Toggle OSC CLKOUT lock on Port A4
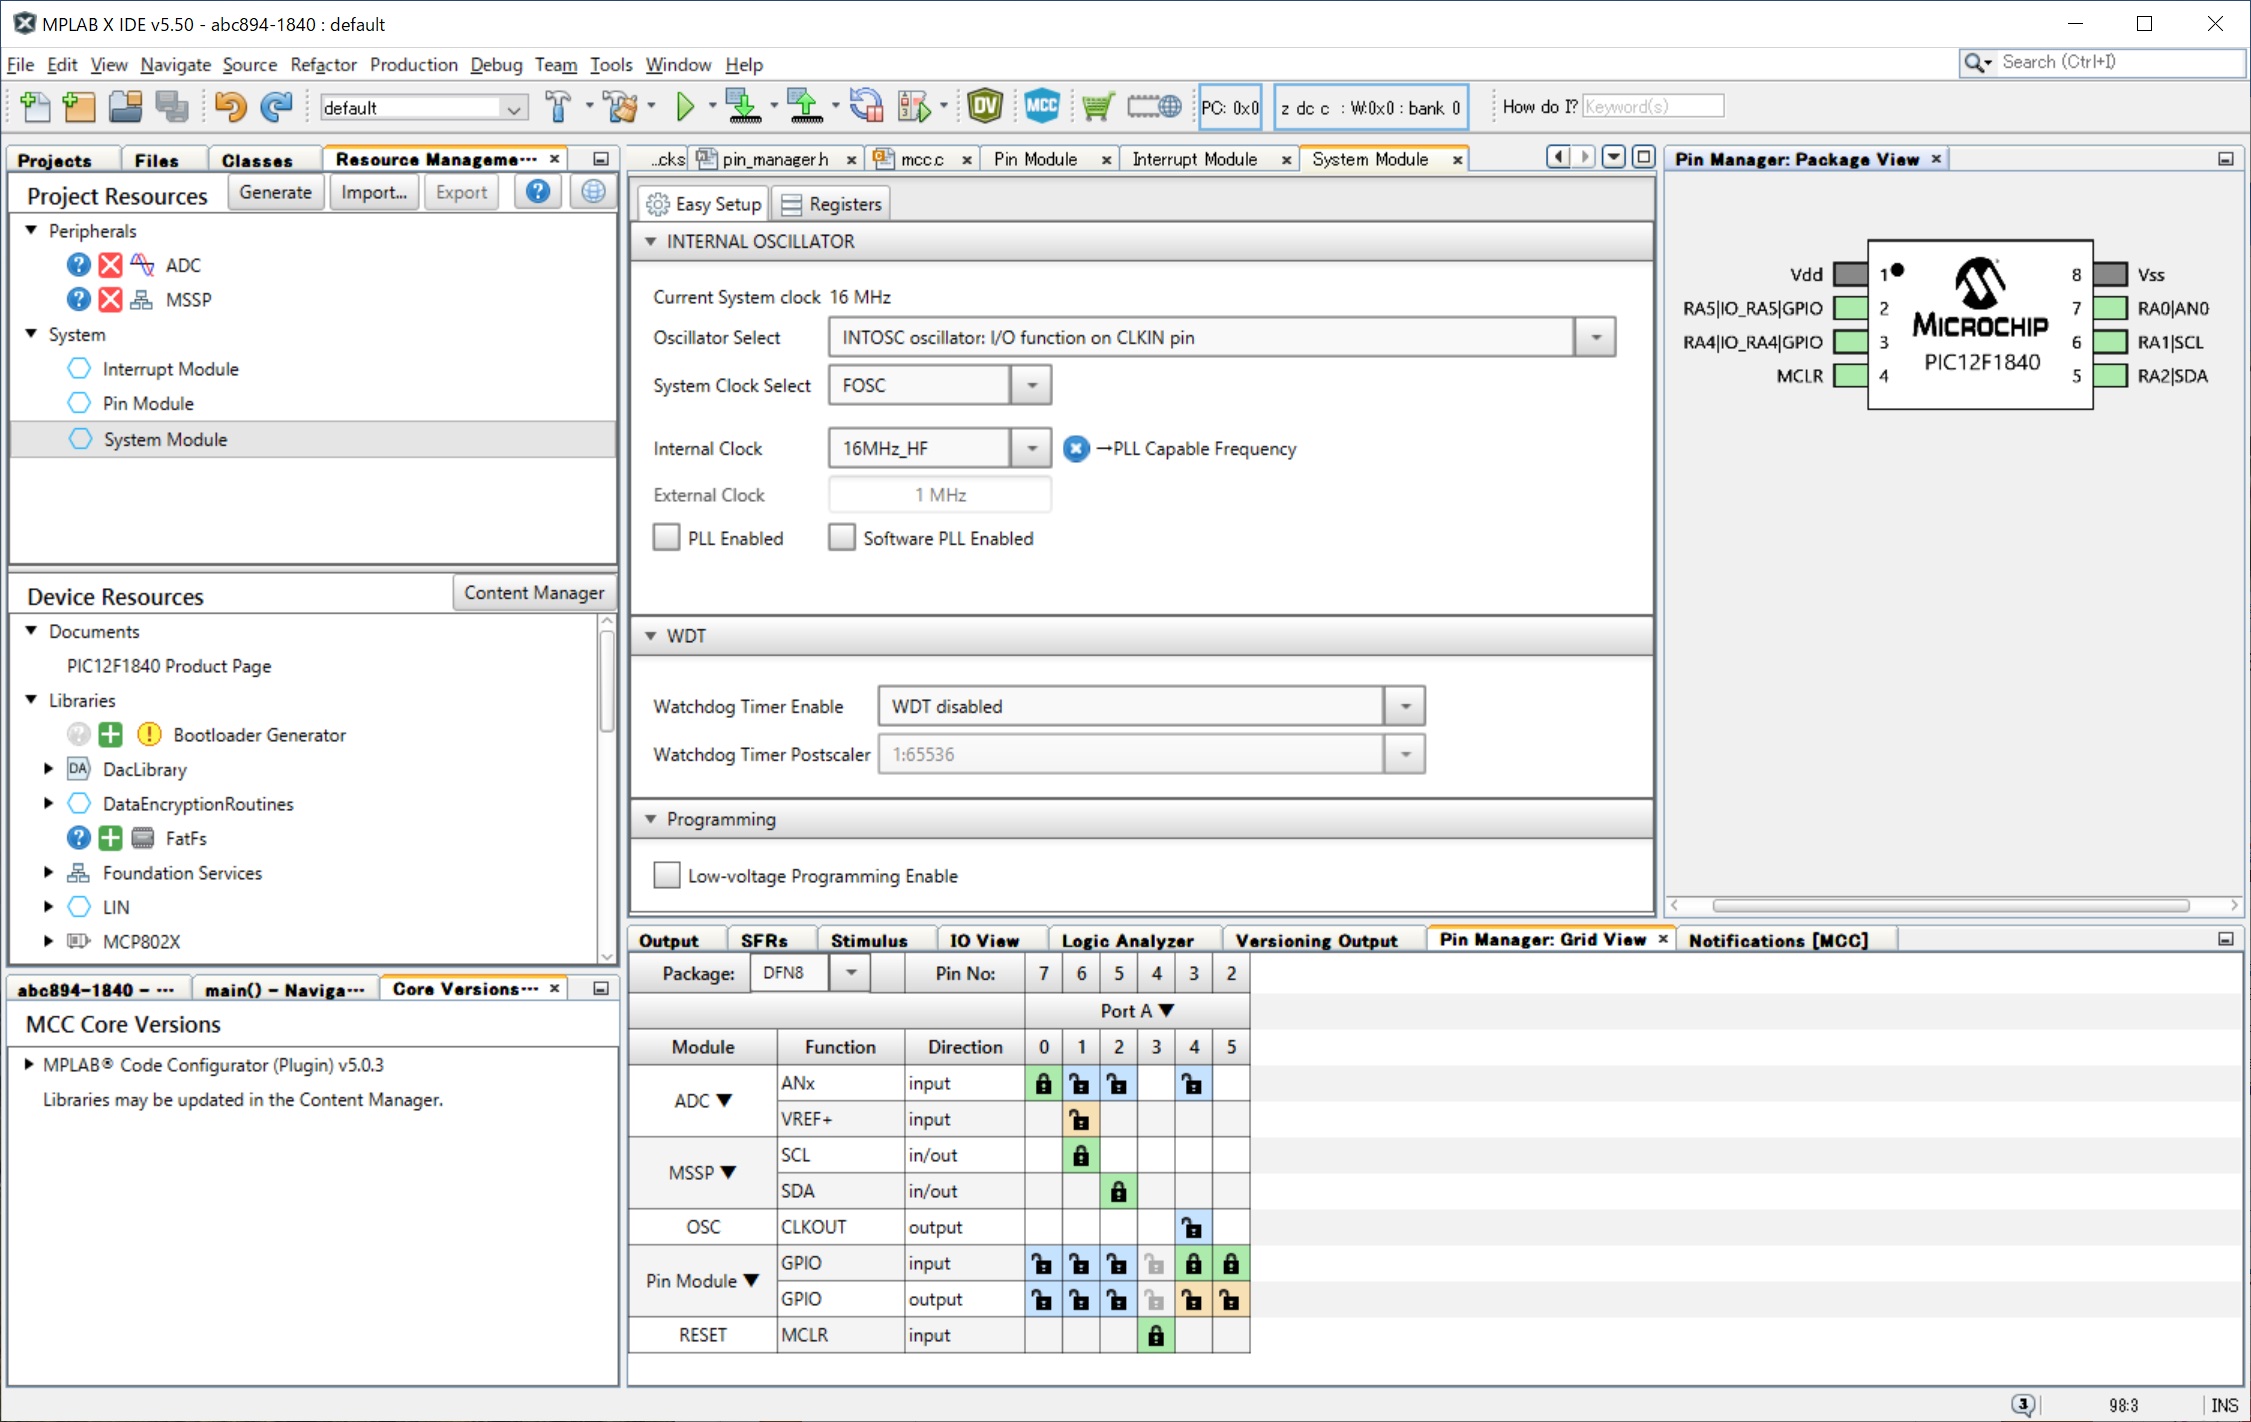This screenshot has height=1422, width=2251. [x=1193, y=1227]
